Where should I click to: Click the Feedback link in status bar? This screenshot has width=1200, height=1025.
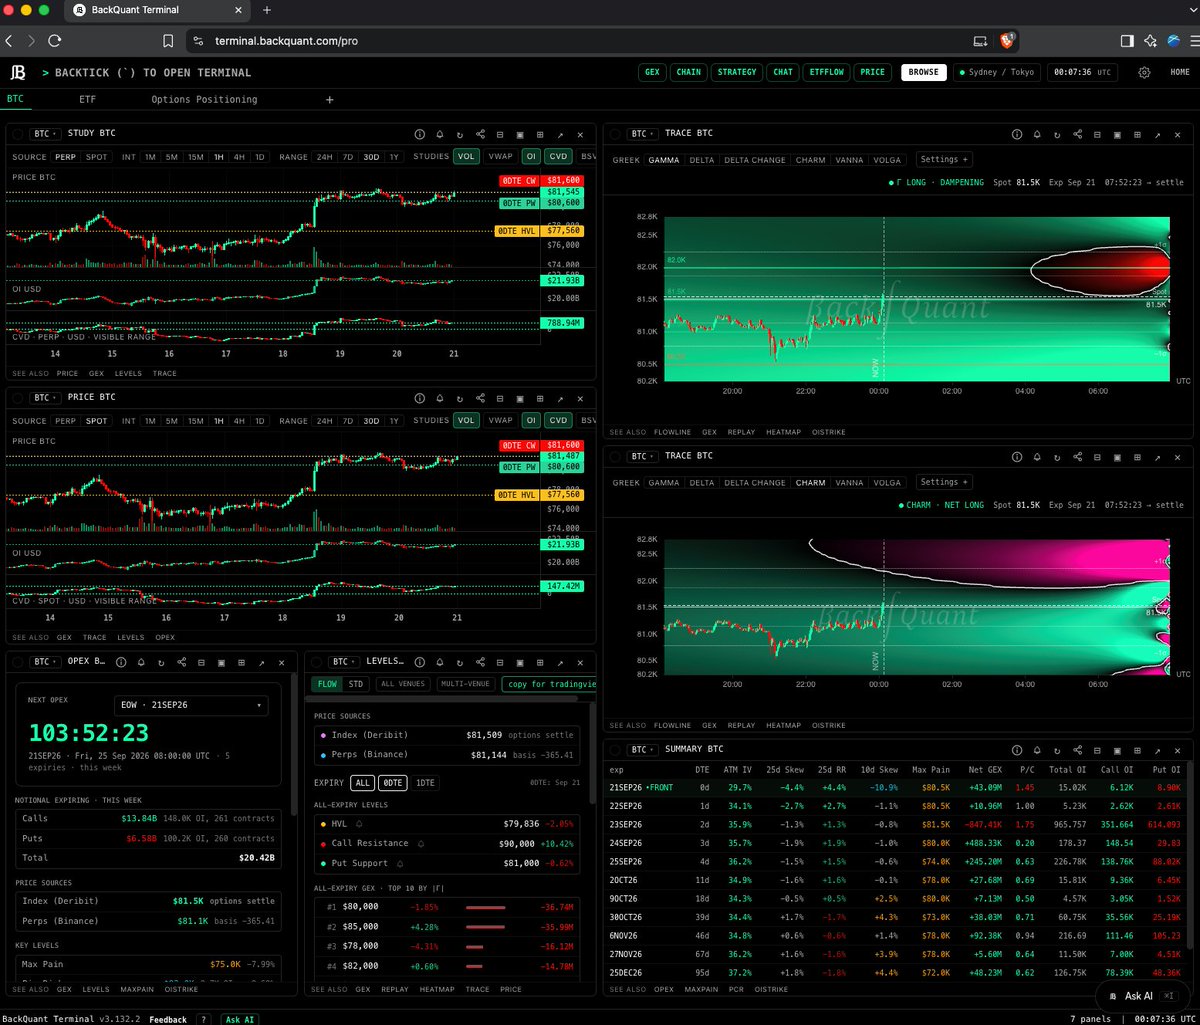[168, 1019]
